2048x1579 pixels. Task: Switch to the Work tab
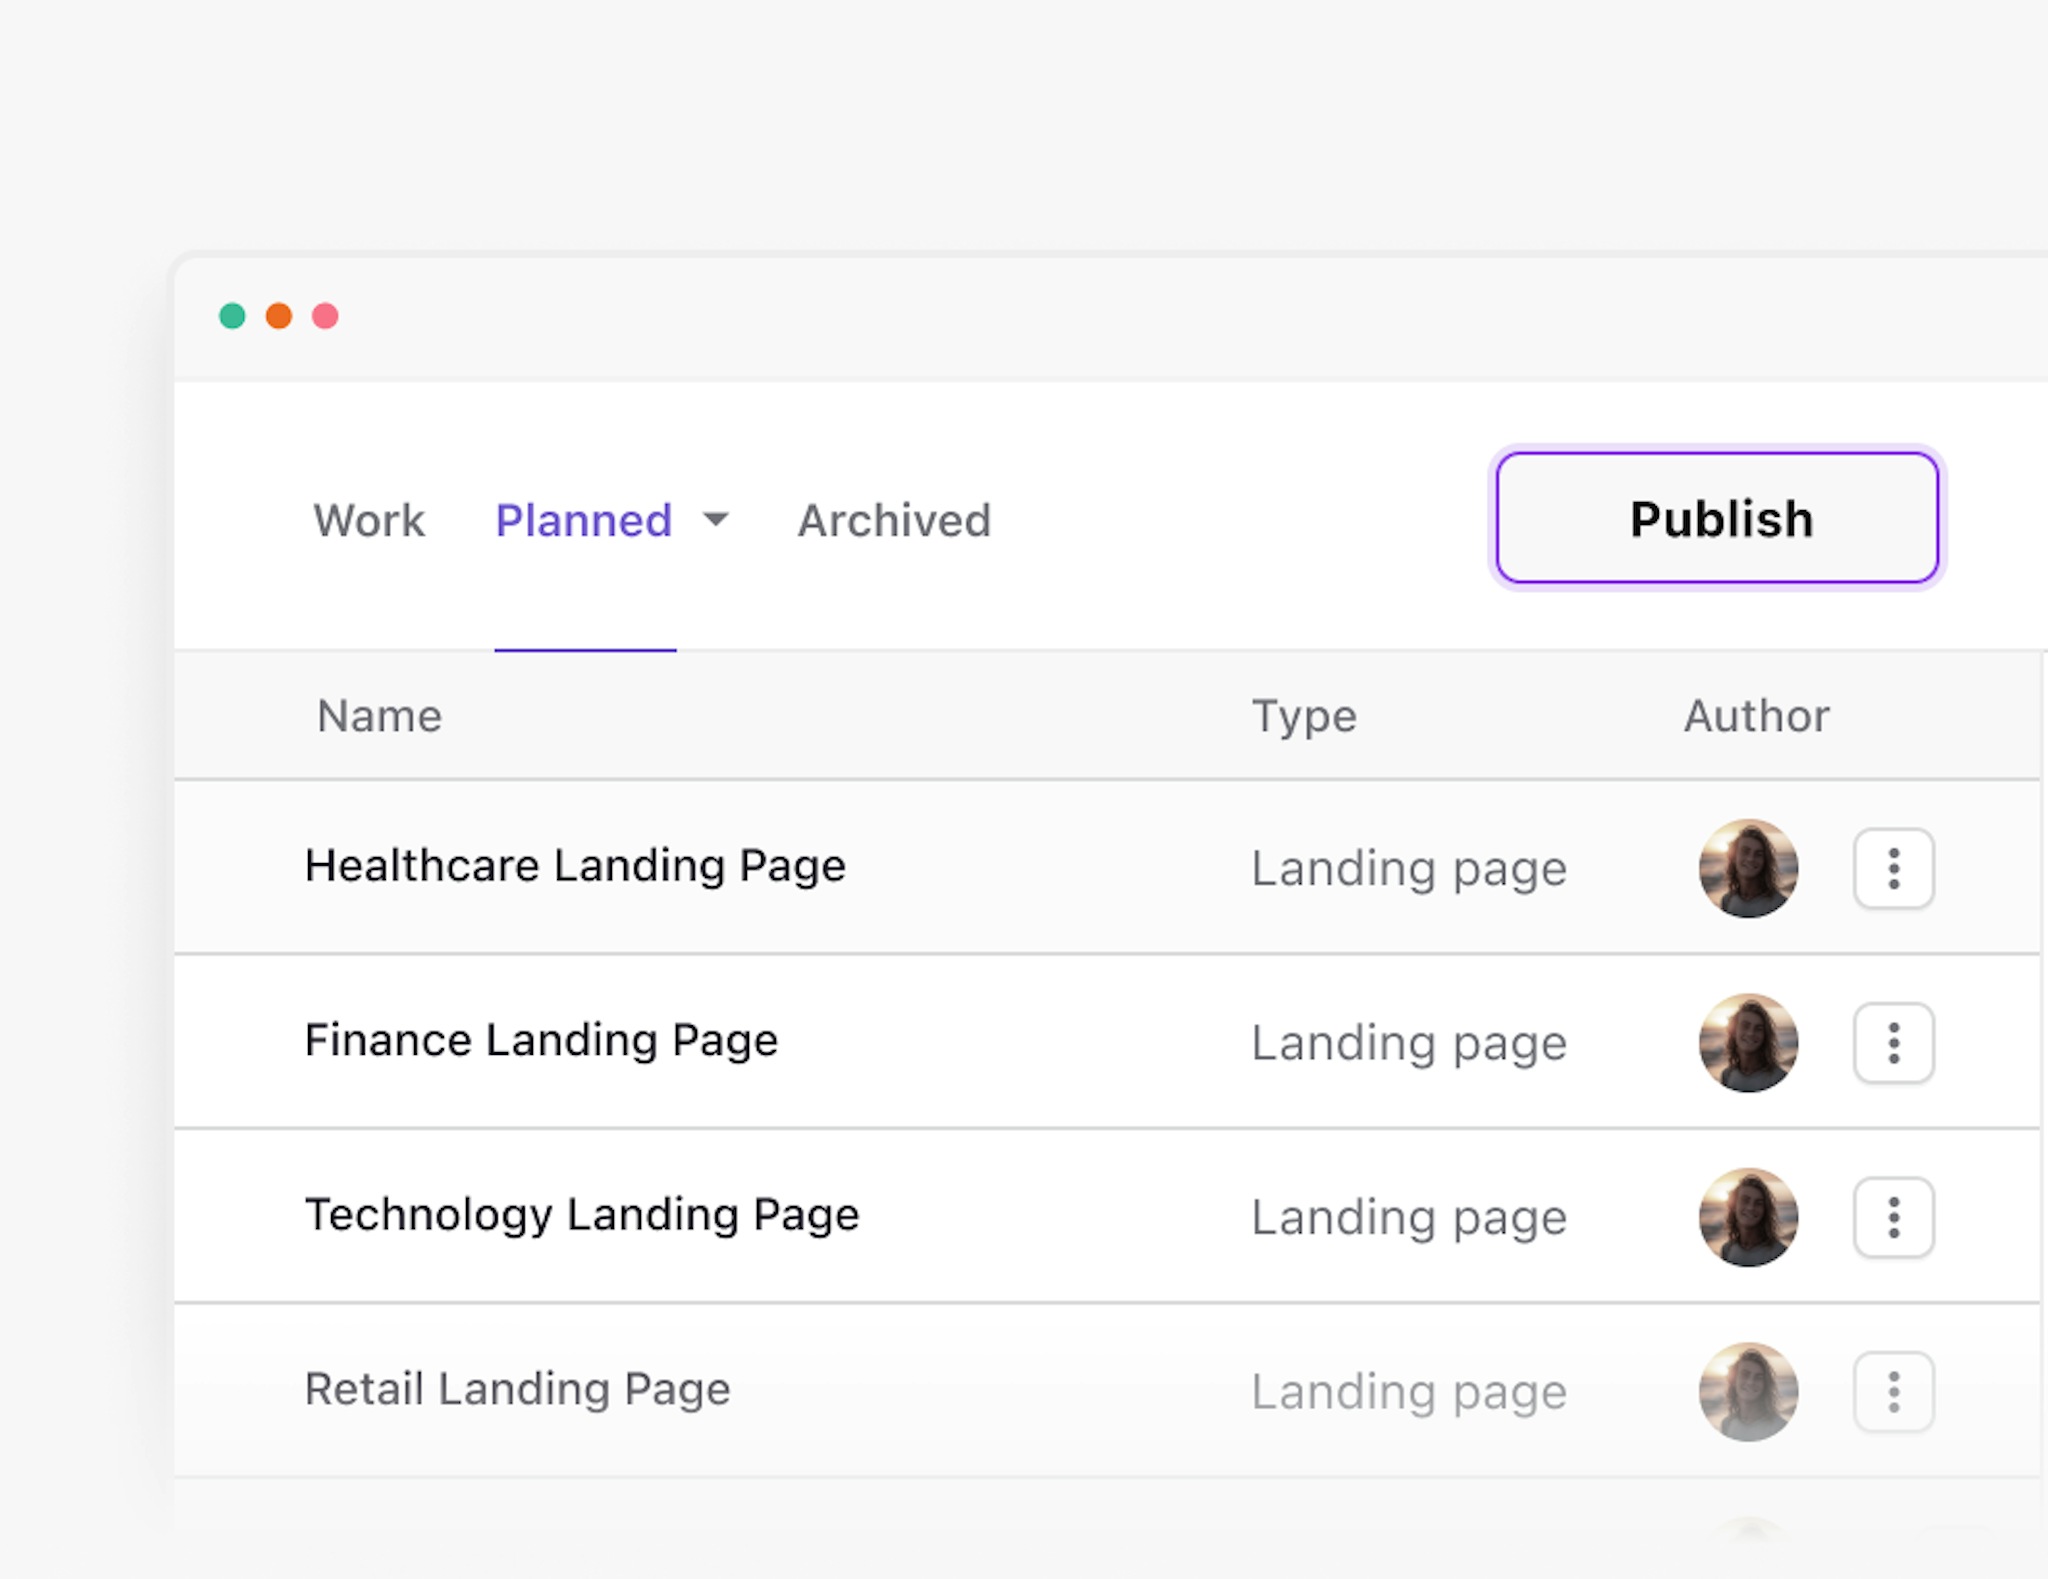[369, 520]
